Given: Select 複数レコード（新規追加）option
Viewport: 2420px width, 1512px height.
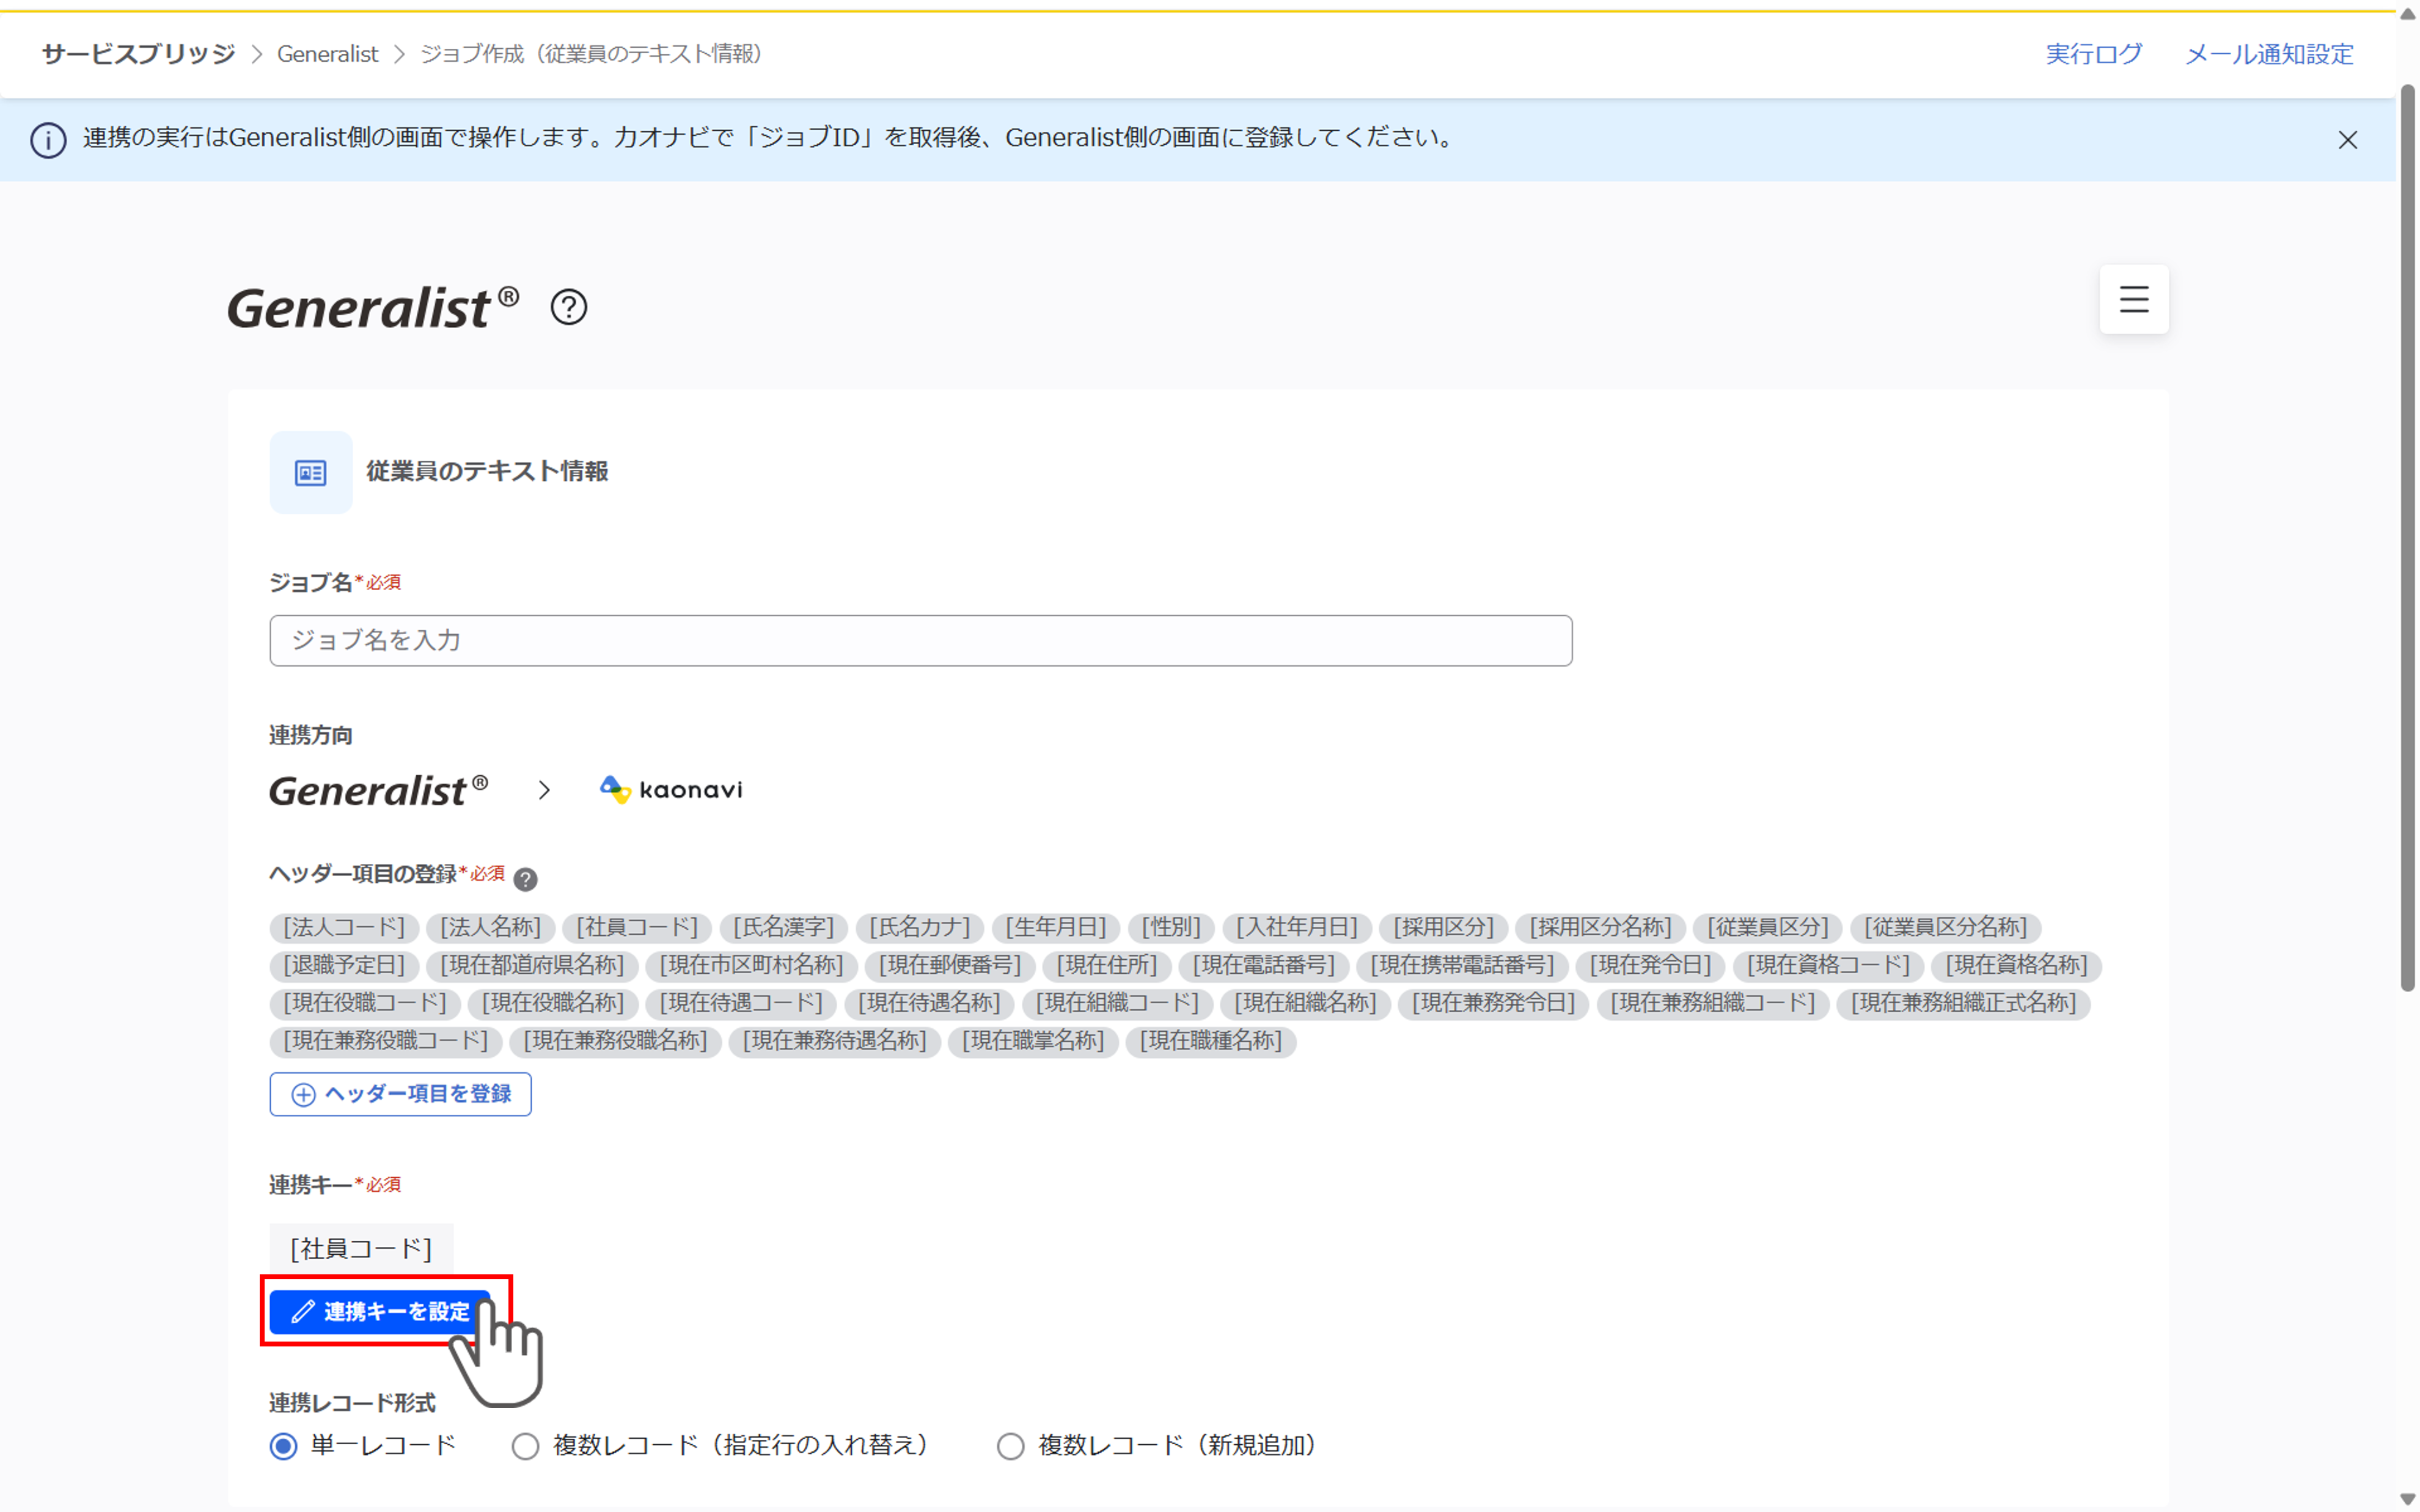Looking at the screenshot, I should pos(1011,1446).
